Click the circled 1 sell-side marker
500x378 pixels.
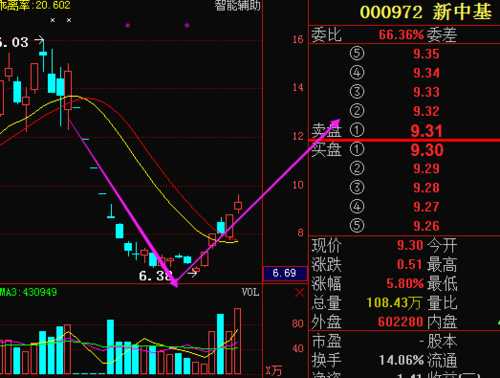pos(357,130)
